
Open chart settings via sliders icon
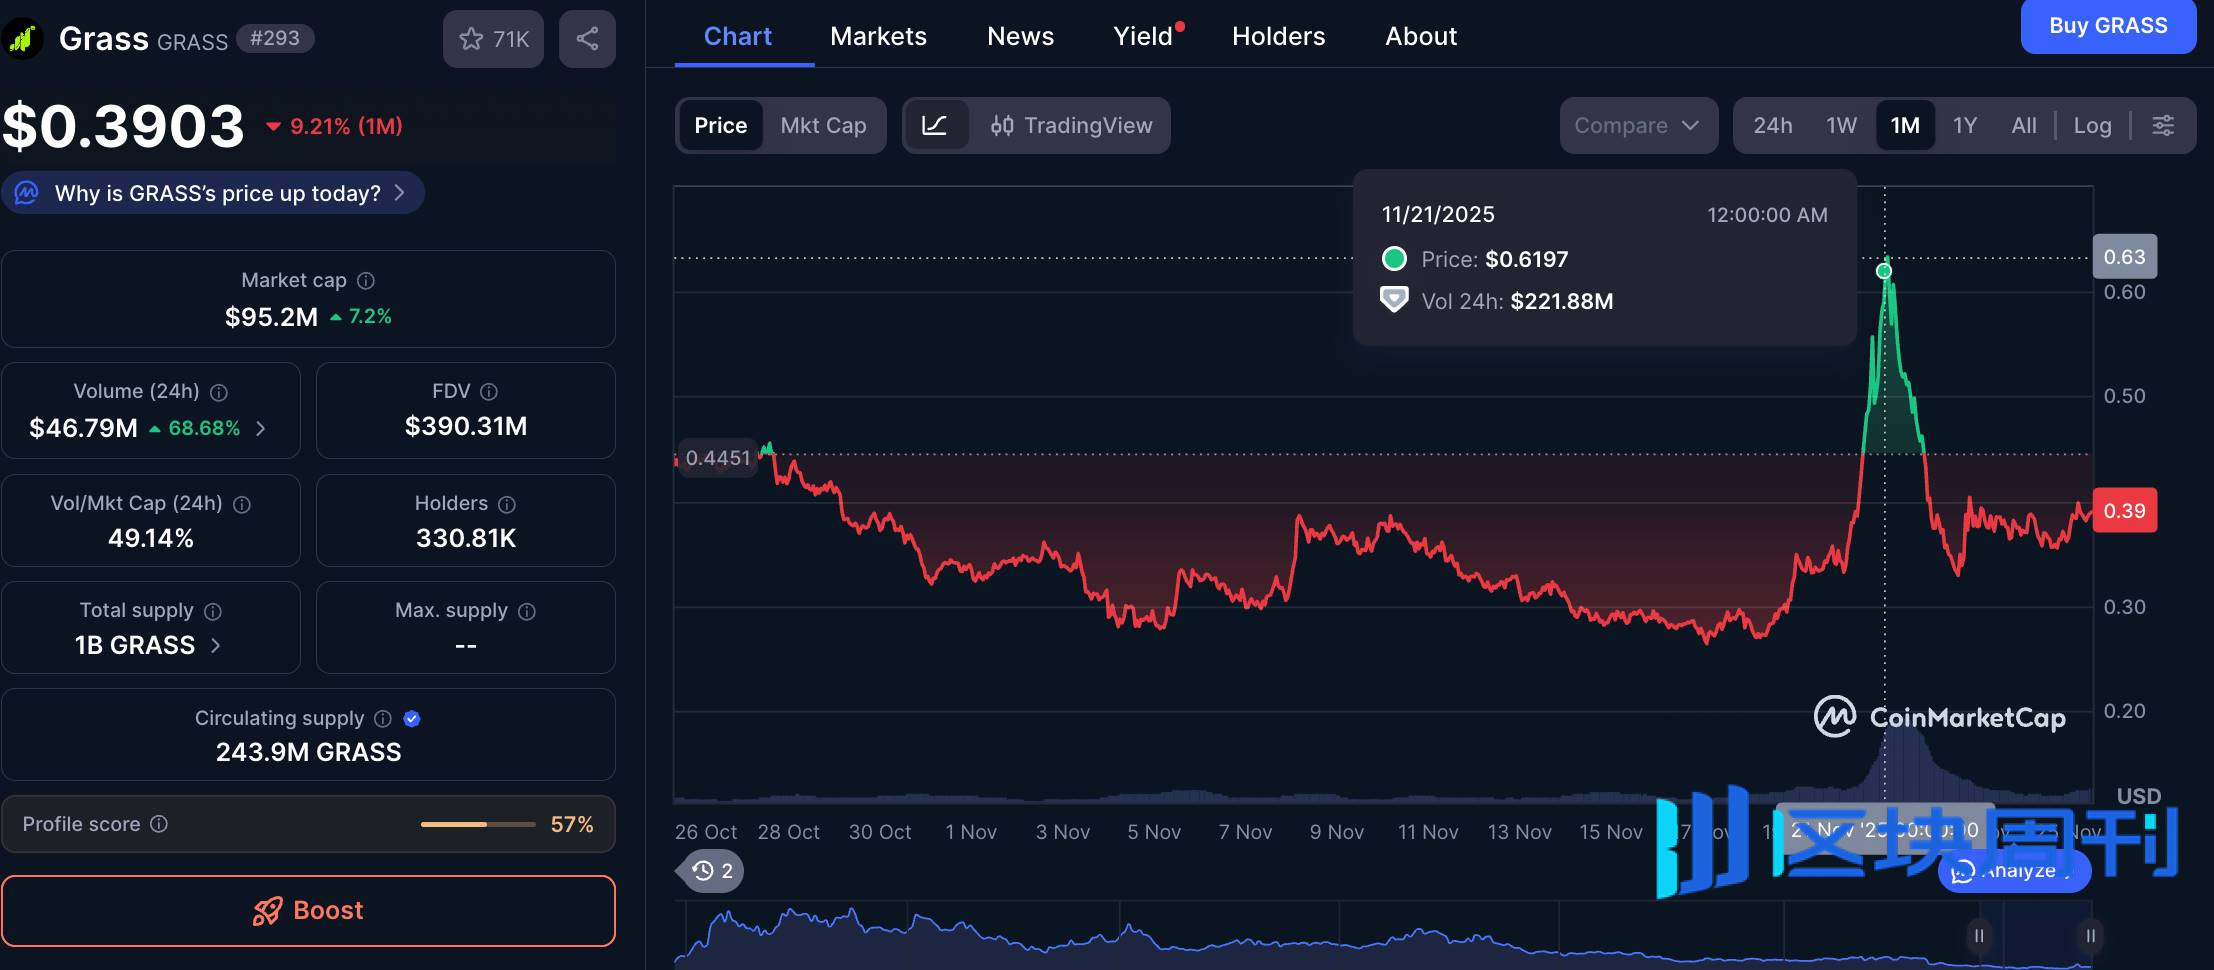tap(2165, 125)
